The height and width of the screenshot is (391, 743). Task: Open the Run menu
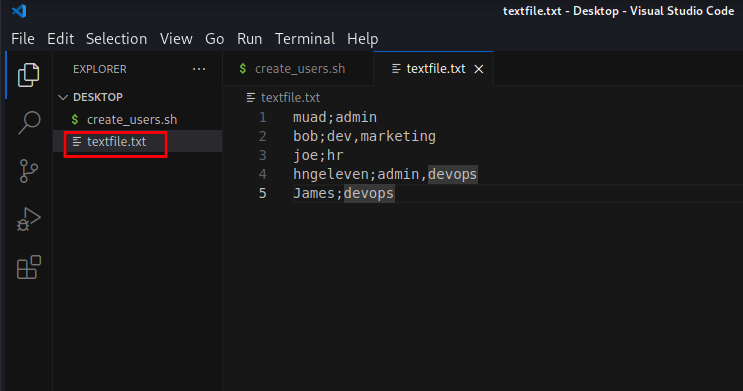click(249, 39)
